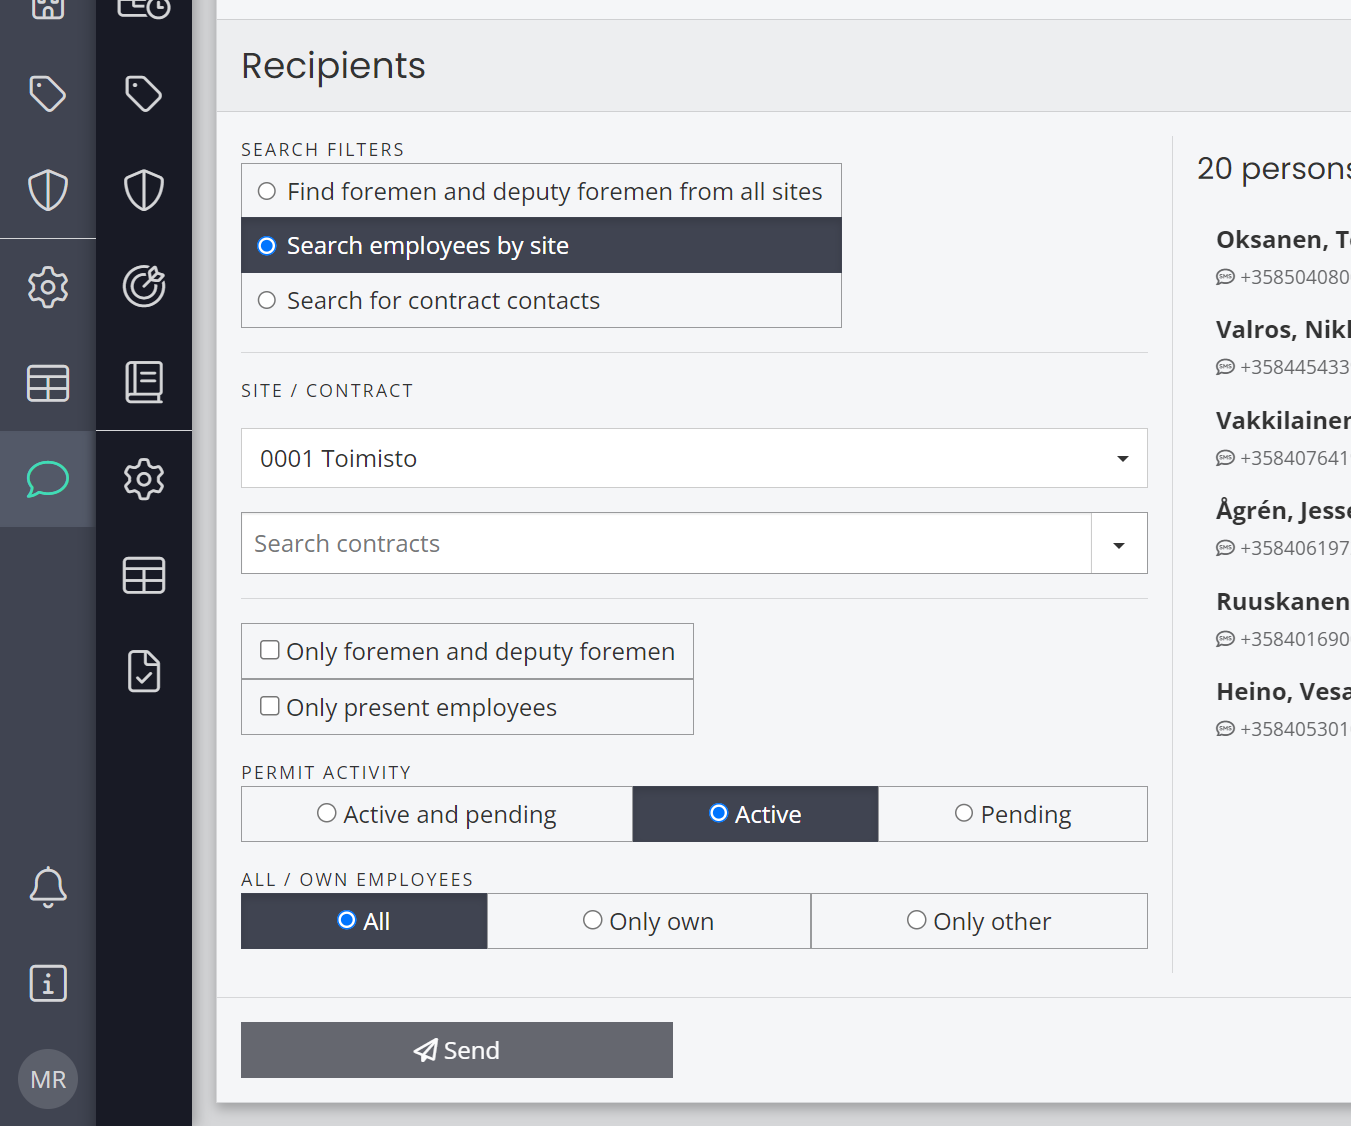
Task: Focus the Search contracts input field
Action: 666,543
